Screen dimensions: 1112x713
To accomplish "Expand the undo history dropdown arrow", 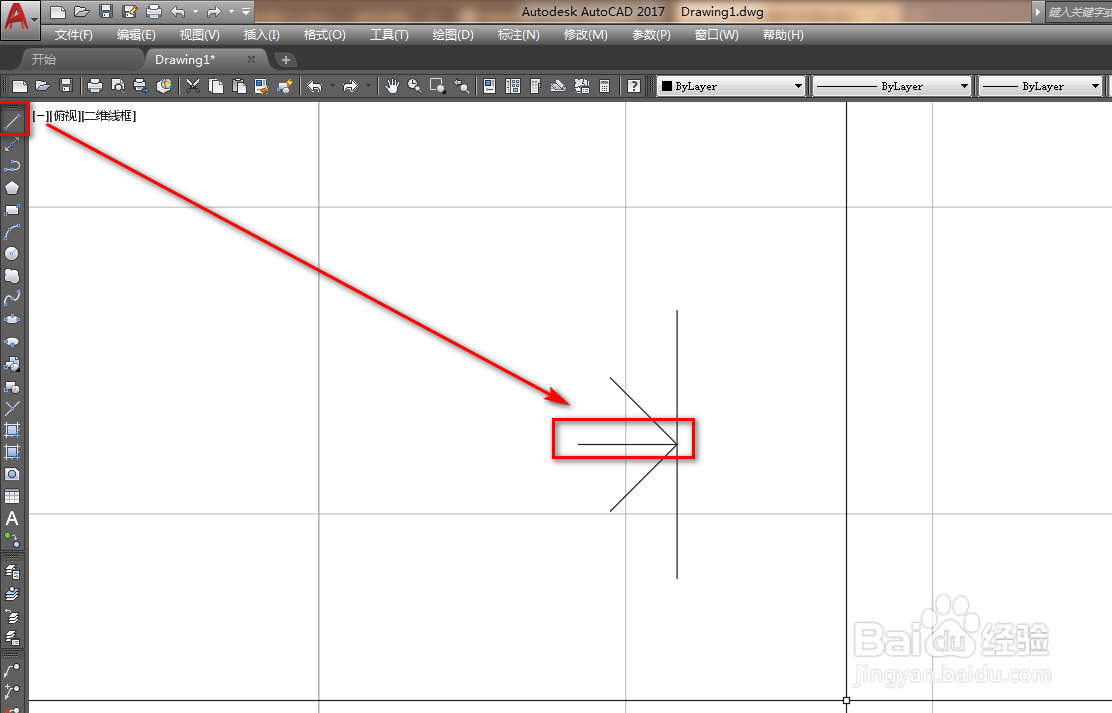I will [332, 87].
